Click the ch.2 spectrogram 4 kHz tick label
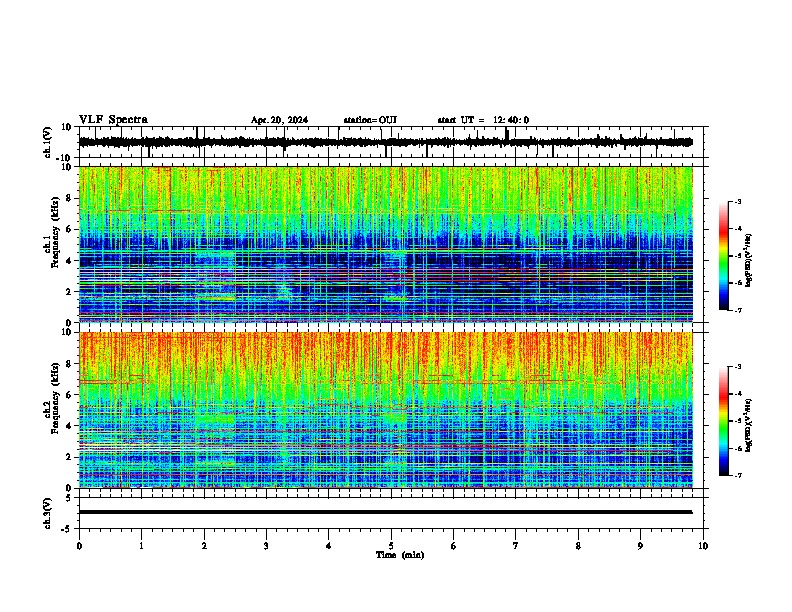This screenshot has width=792, height=612. pos(69,426)
